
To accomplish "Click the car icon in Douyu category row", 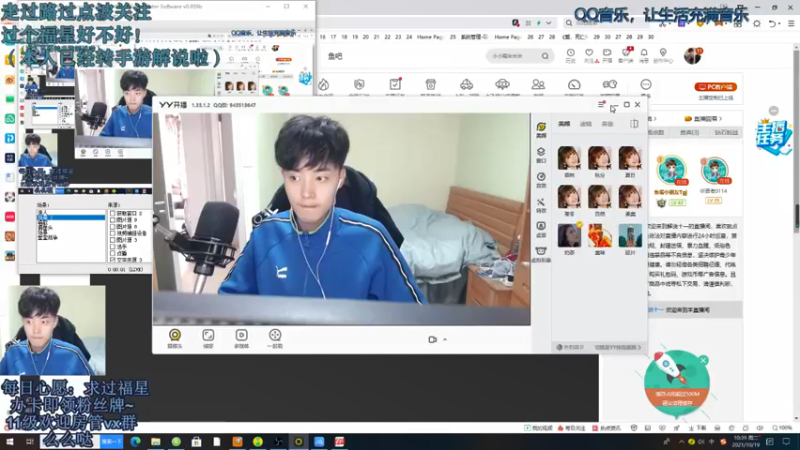I will (466, 85).
